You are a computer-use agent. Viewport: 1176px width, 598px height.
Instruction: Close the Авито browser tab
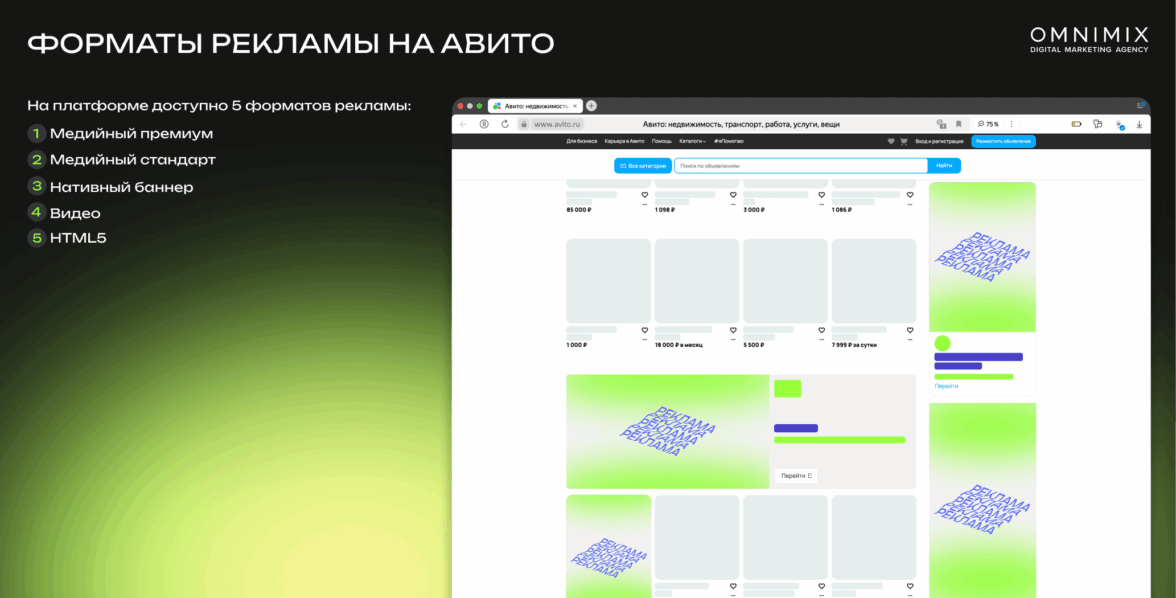575,106
